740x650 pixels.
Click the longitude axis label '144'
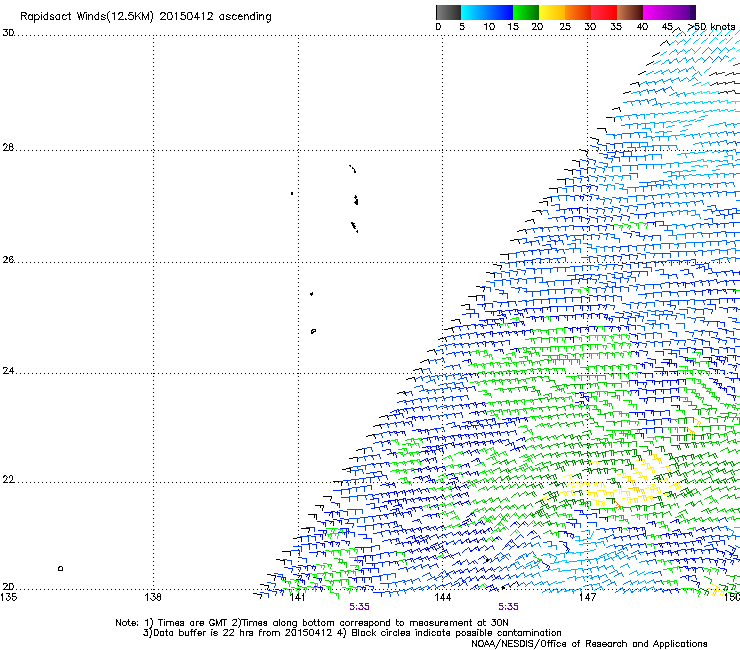(442, 597)
